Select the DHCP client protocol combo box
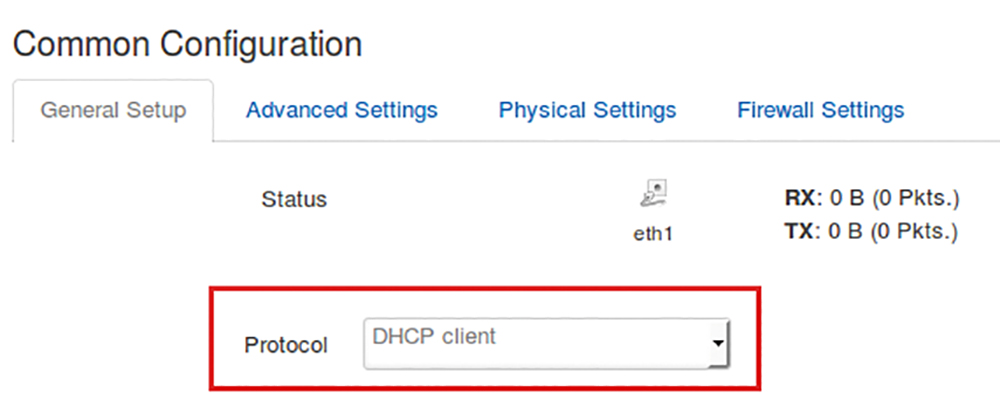This screenshot has height=393, width=1000. coord(547,343)
